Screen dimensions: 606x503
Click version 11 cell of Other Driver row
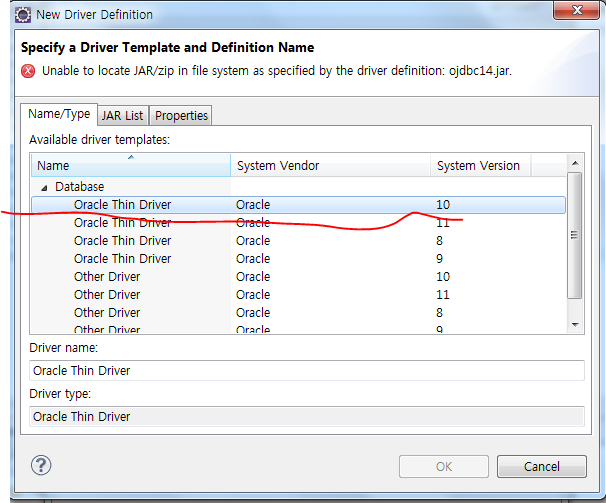[x=443, y=295]
